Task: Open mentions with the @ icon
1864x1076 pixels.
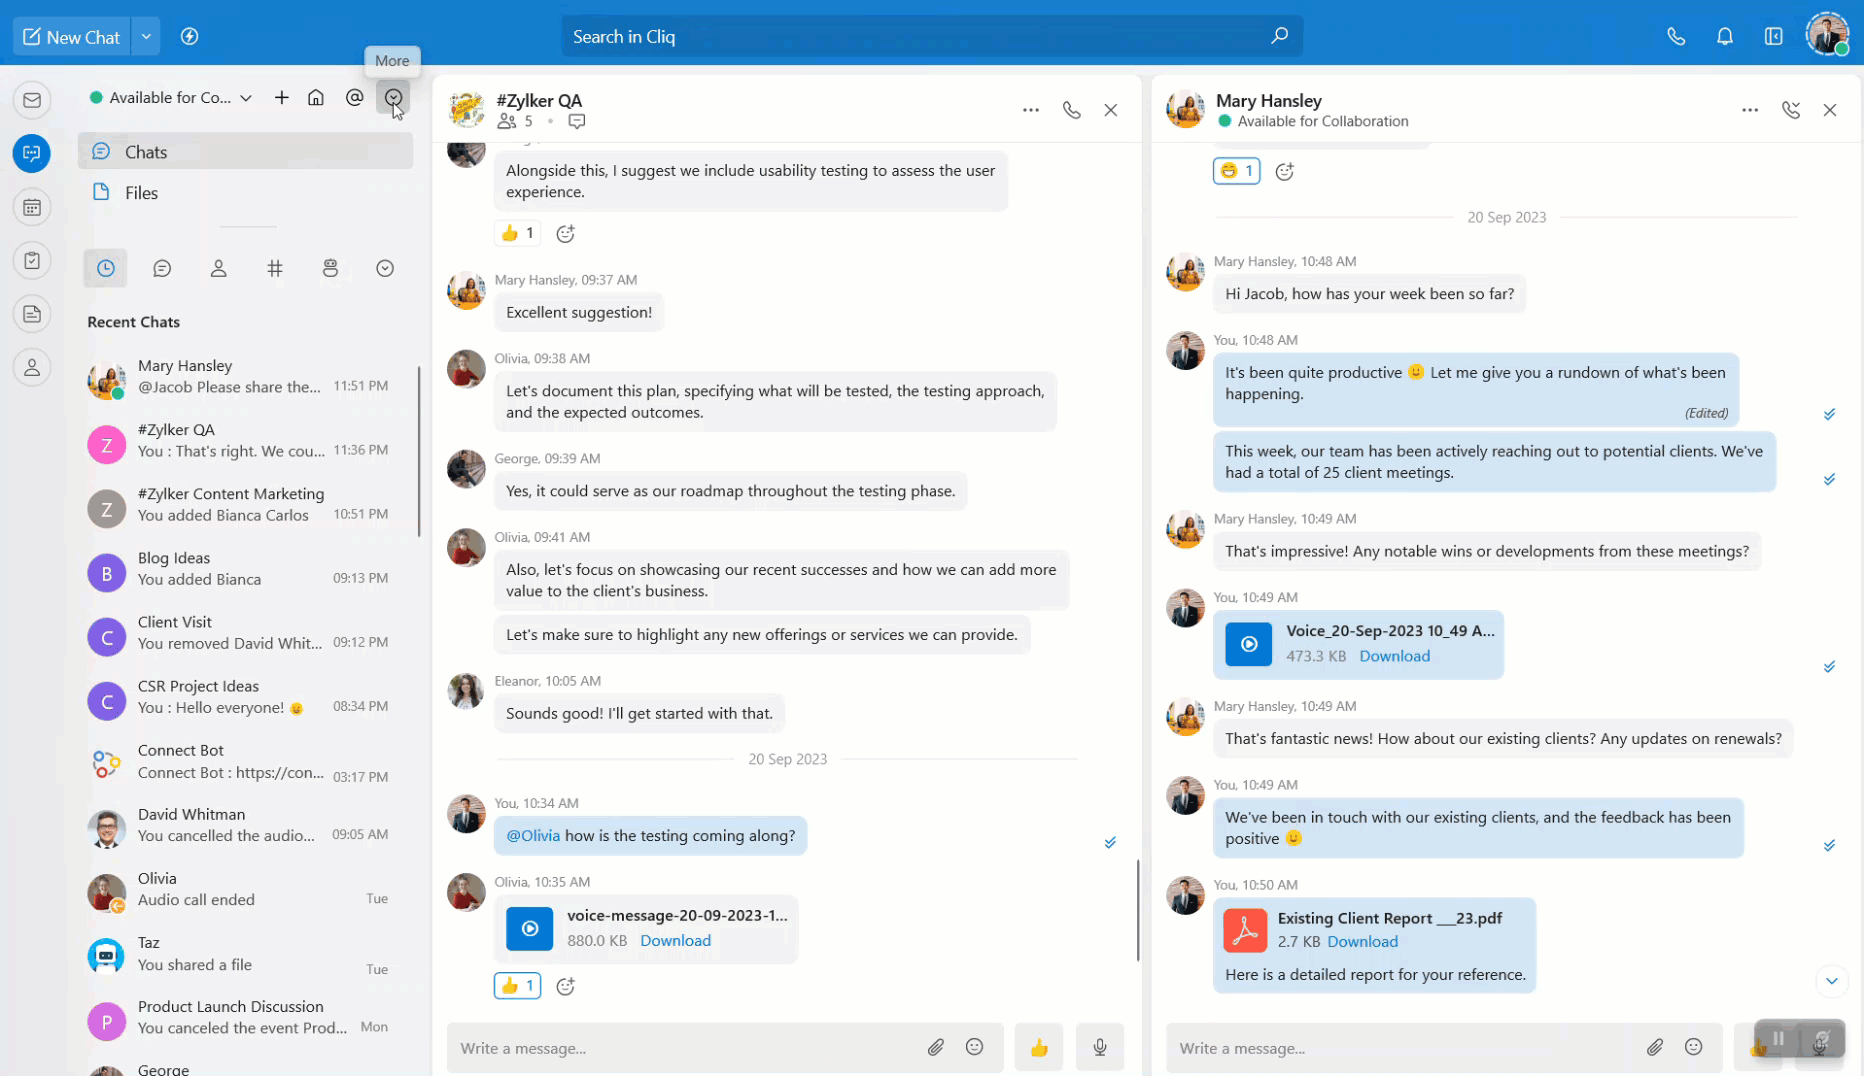Action: click(x=354, y=97)
